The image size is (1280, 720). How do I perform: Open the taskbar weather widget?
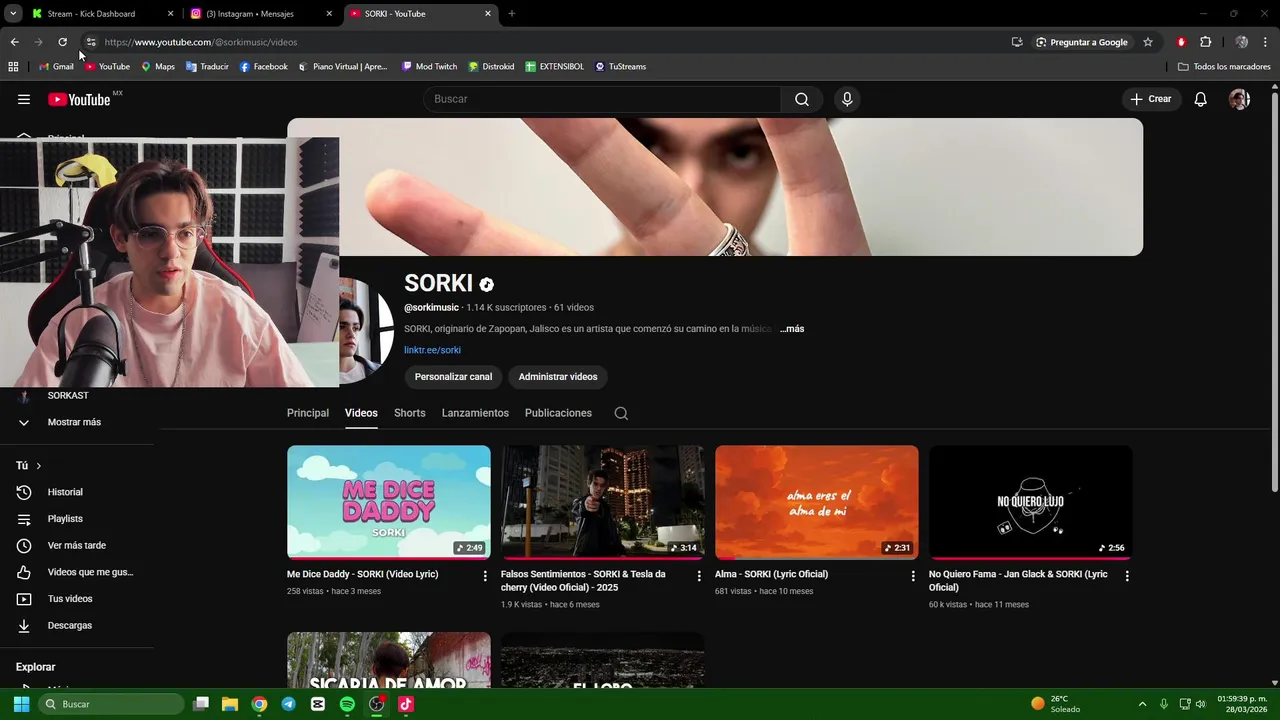pyautogui.click(x=1056, y=704)
